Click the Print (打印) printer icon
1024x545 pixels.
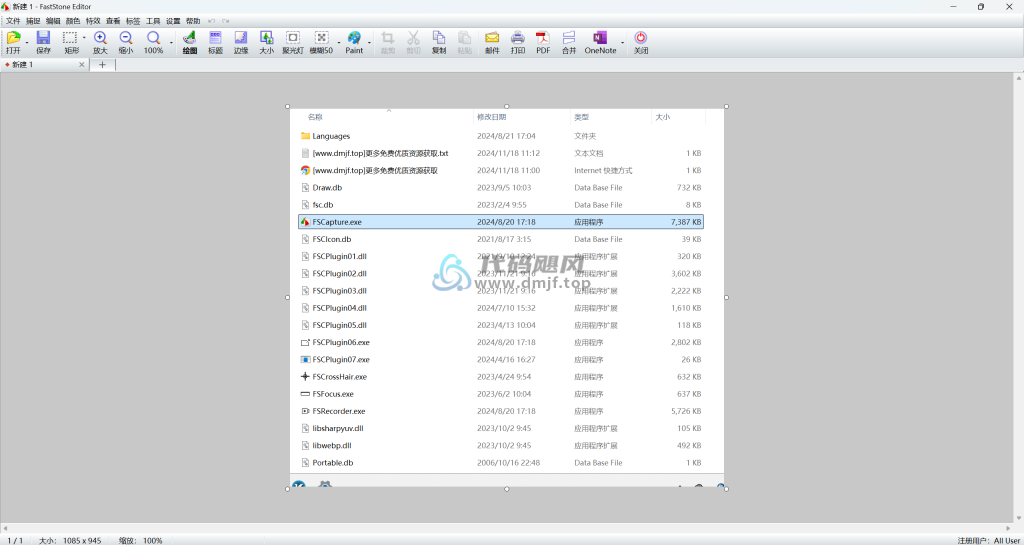(518, 38)
